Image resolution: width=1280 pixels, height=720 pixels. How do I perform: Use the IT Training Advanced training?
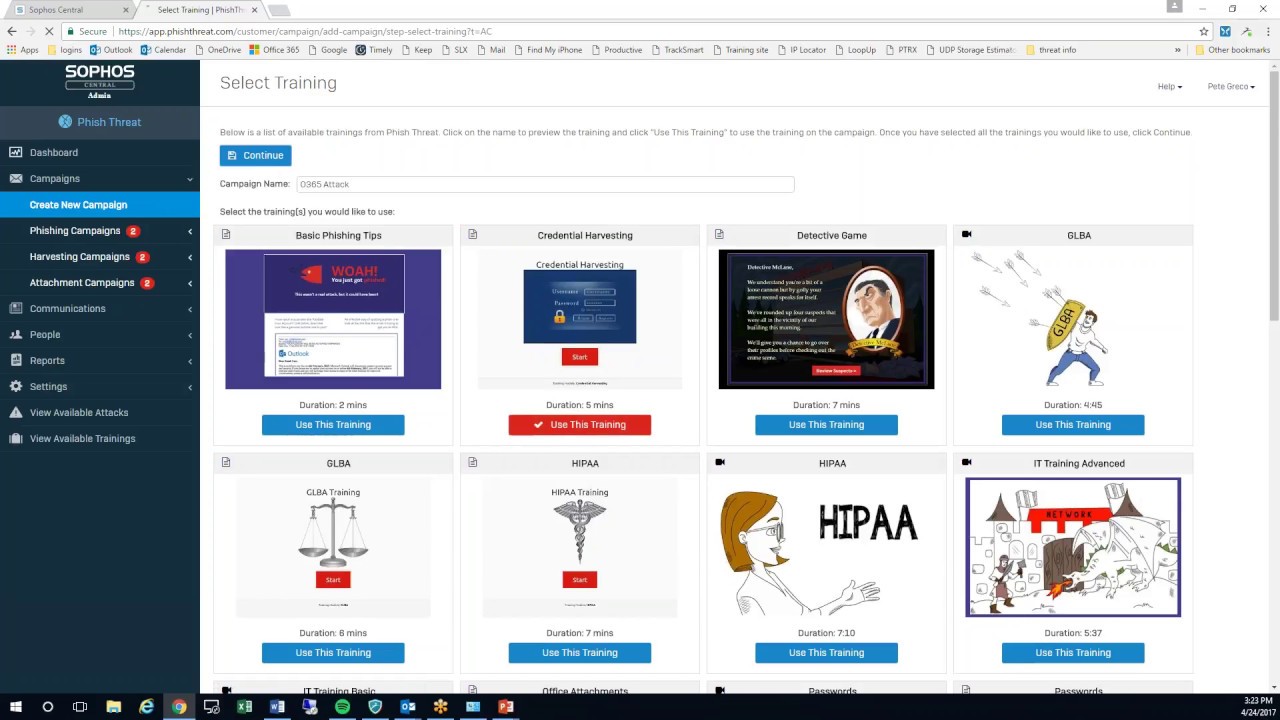point(1073,653)
